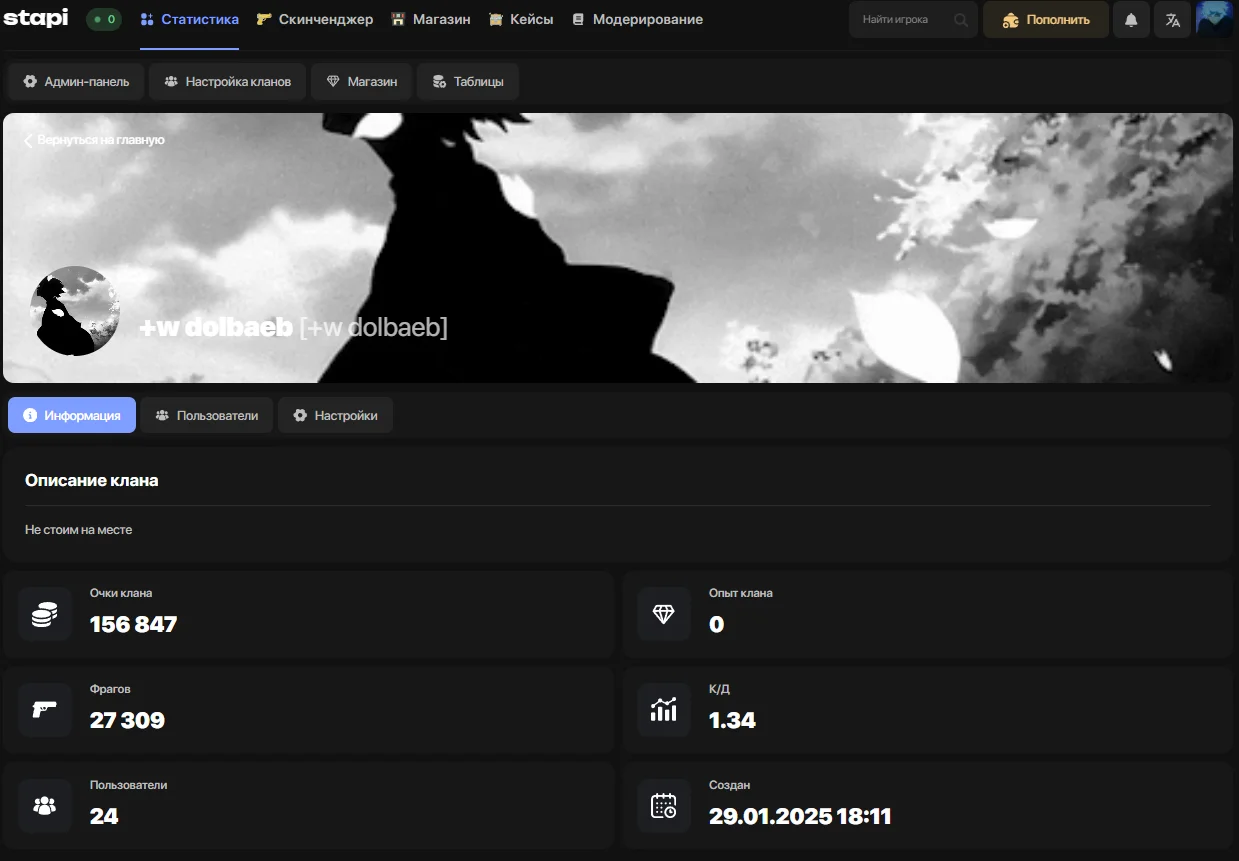1239x861 pixels.
Task: Open the Статистика tab
Action: (190, 20)
